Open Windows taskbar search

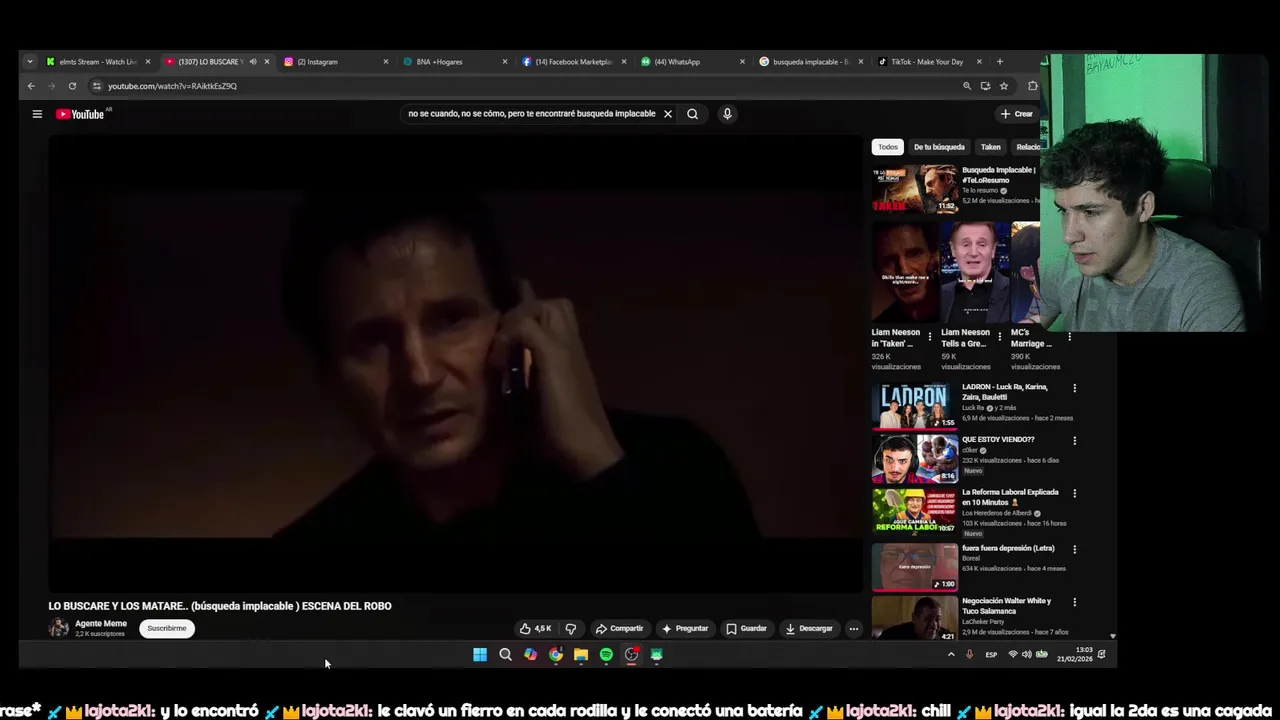click(505, 655)
